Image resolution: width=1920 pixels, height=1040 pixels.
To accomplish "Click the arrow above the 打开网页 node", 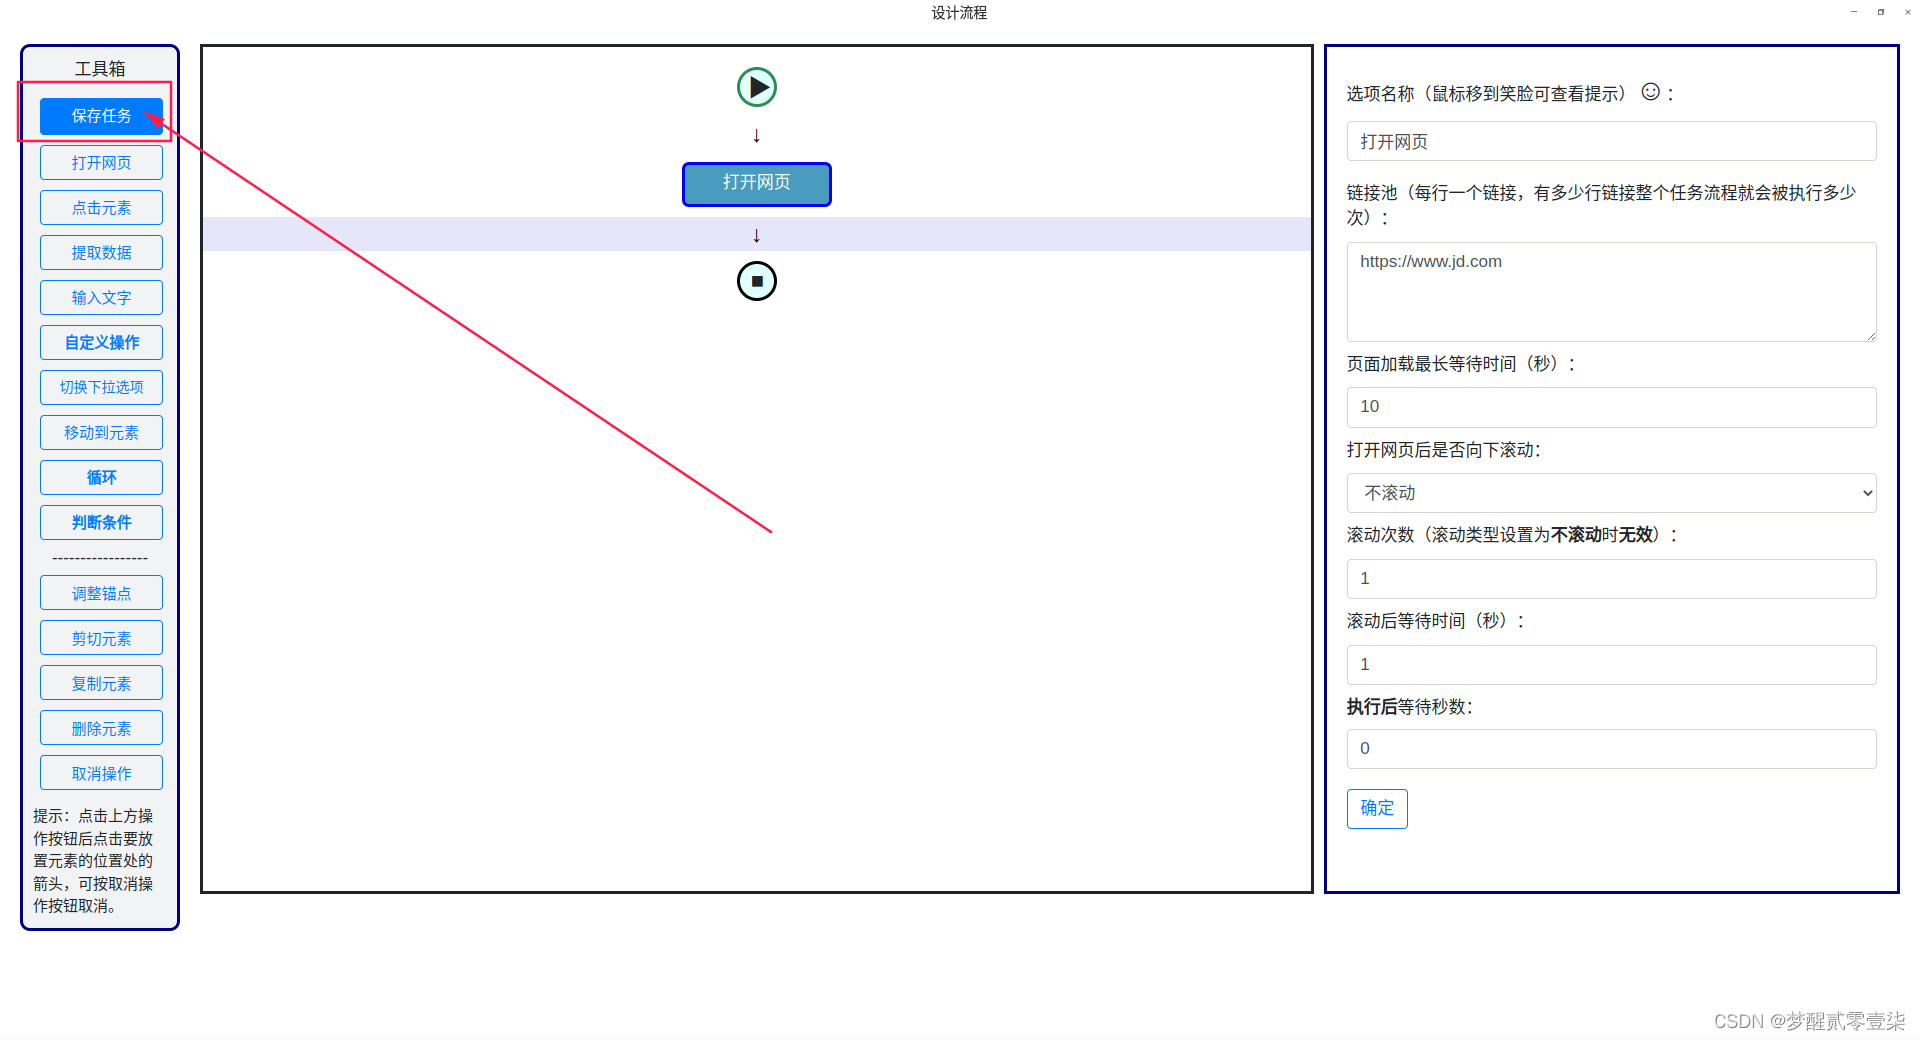I will (x=757, y=136).
